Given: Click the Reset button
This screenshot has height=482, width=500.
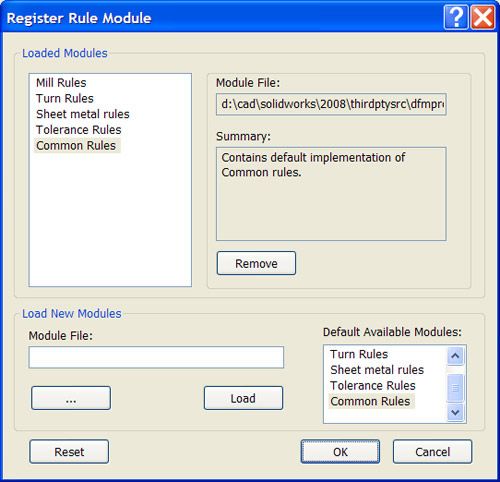Looking at the screenshot, I should 69,452.
